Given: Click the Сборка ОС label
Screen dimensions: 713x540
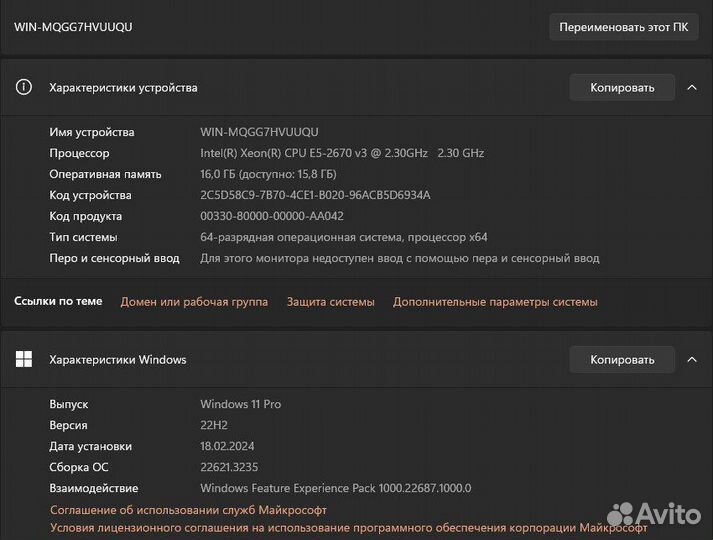Looking at the screenshot, I should coord(79,467).
